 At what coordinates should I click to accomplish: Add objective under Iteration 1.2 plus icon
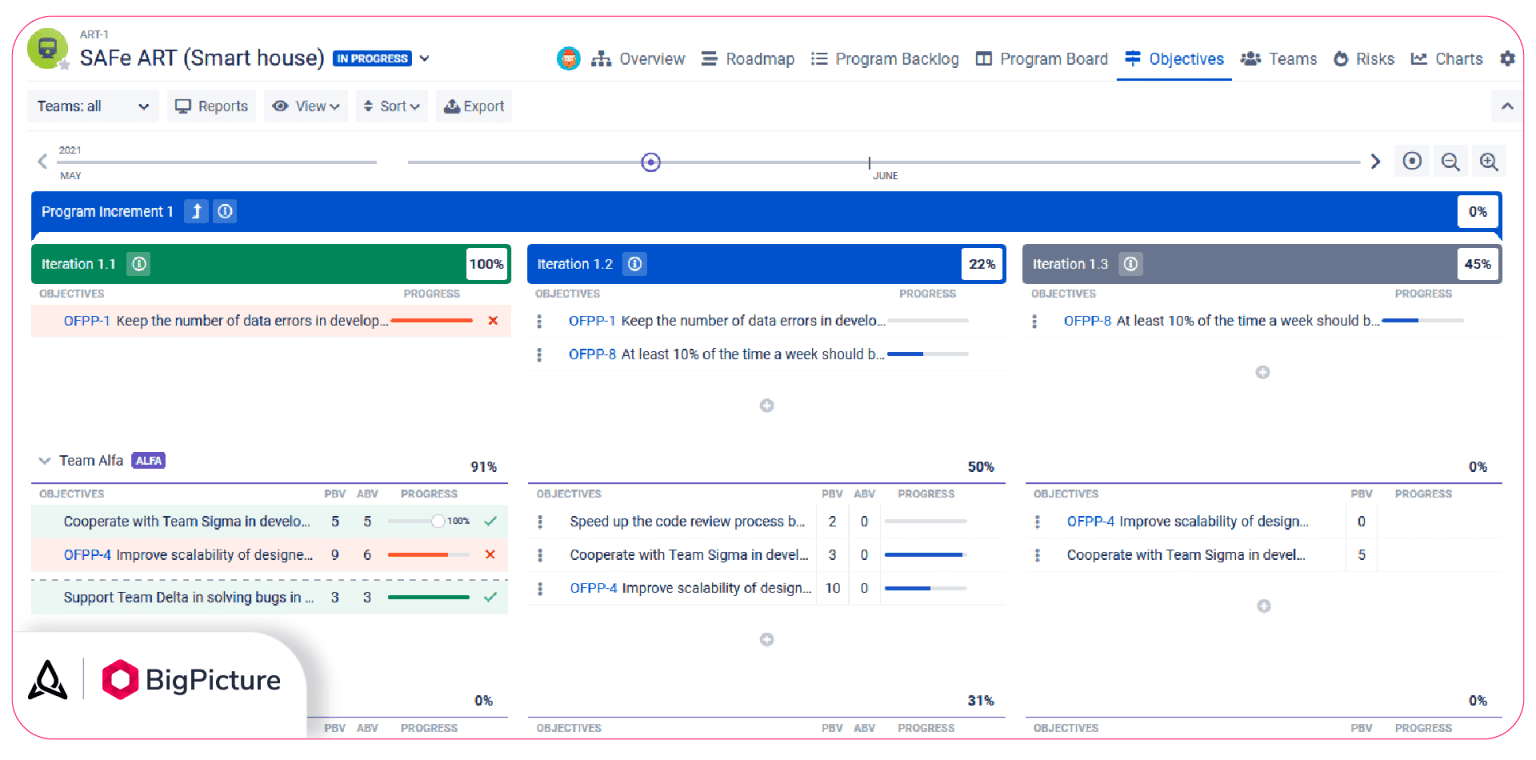767,406
